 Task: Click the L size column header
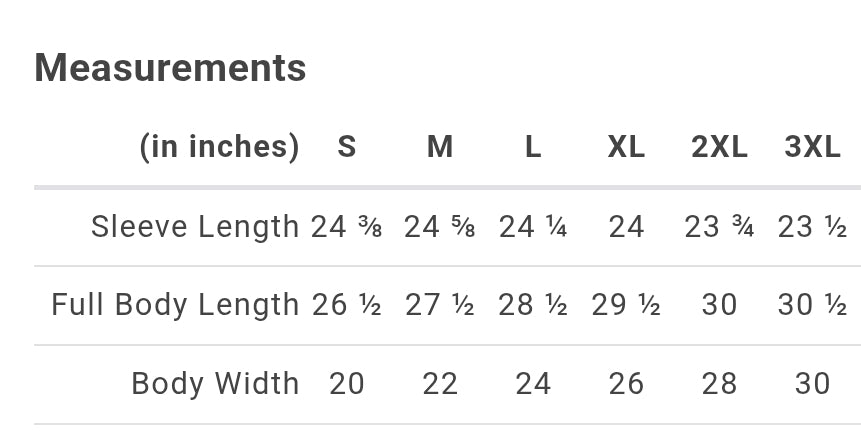click(x=532, y=147)
